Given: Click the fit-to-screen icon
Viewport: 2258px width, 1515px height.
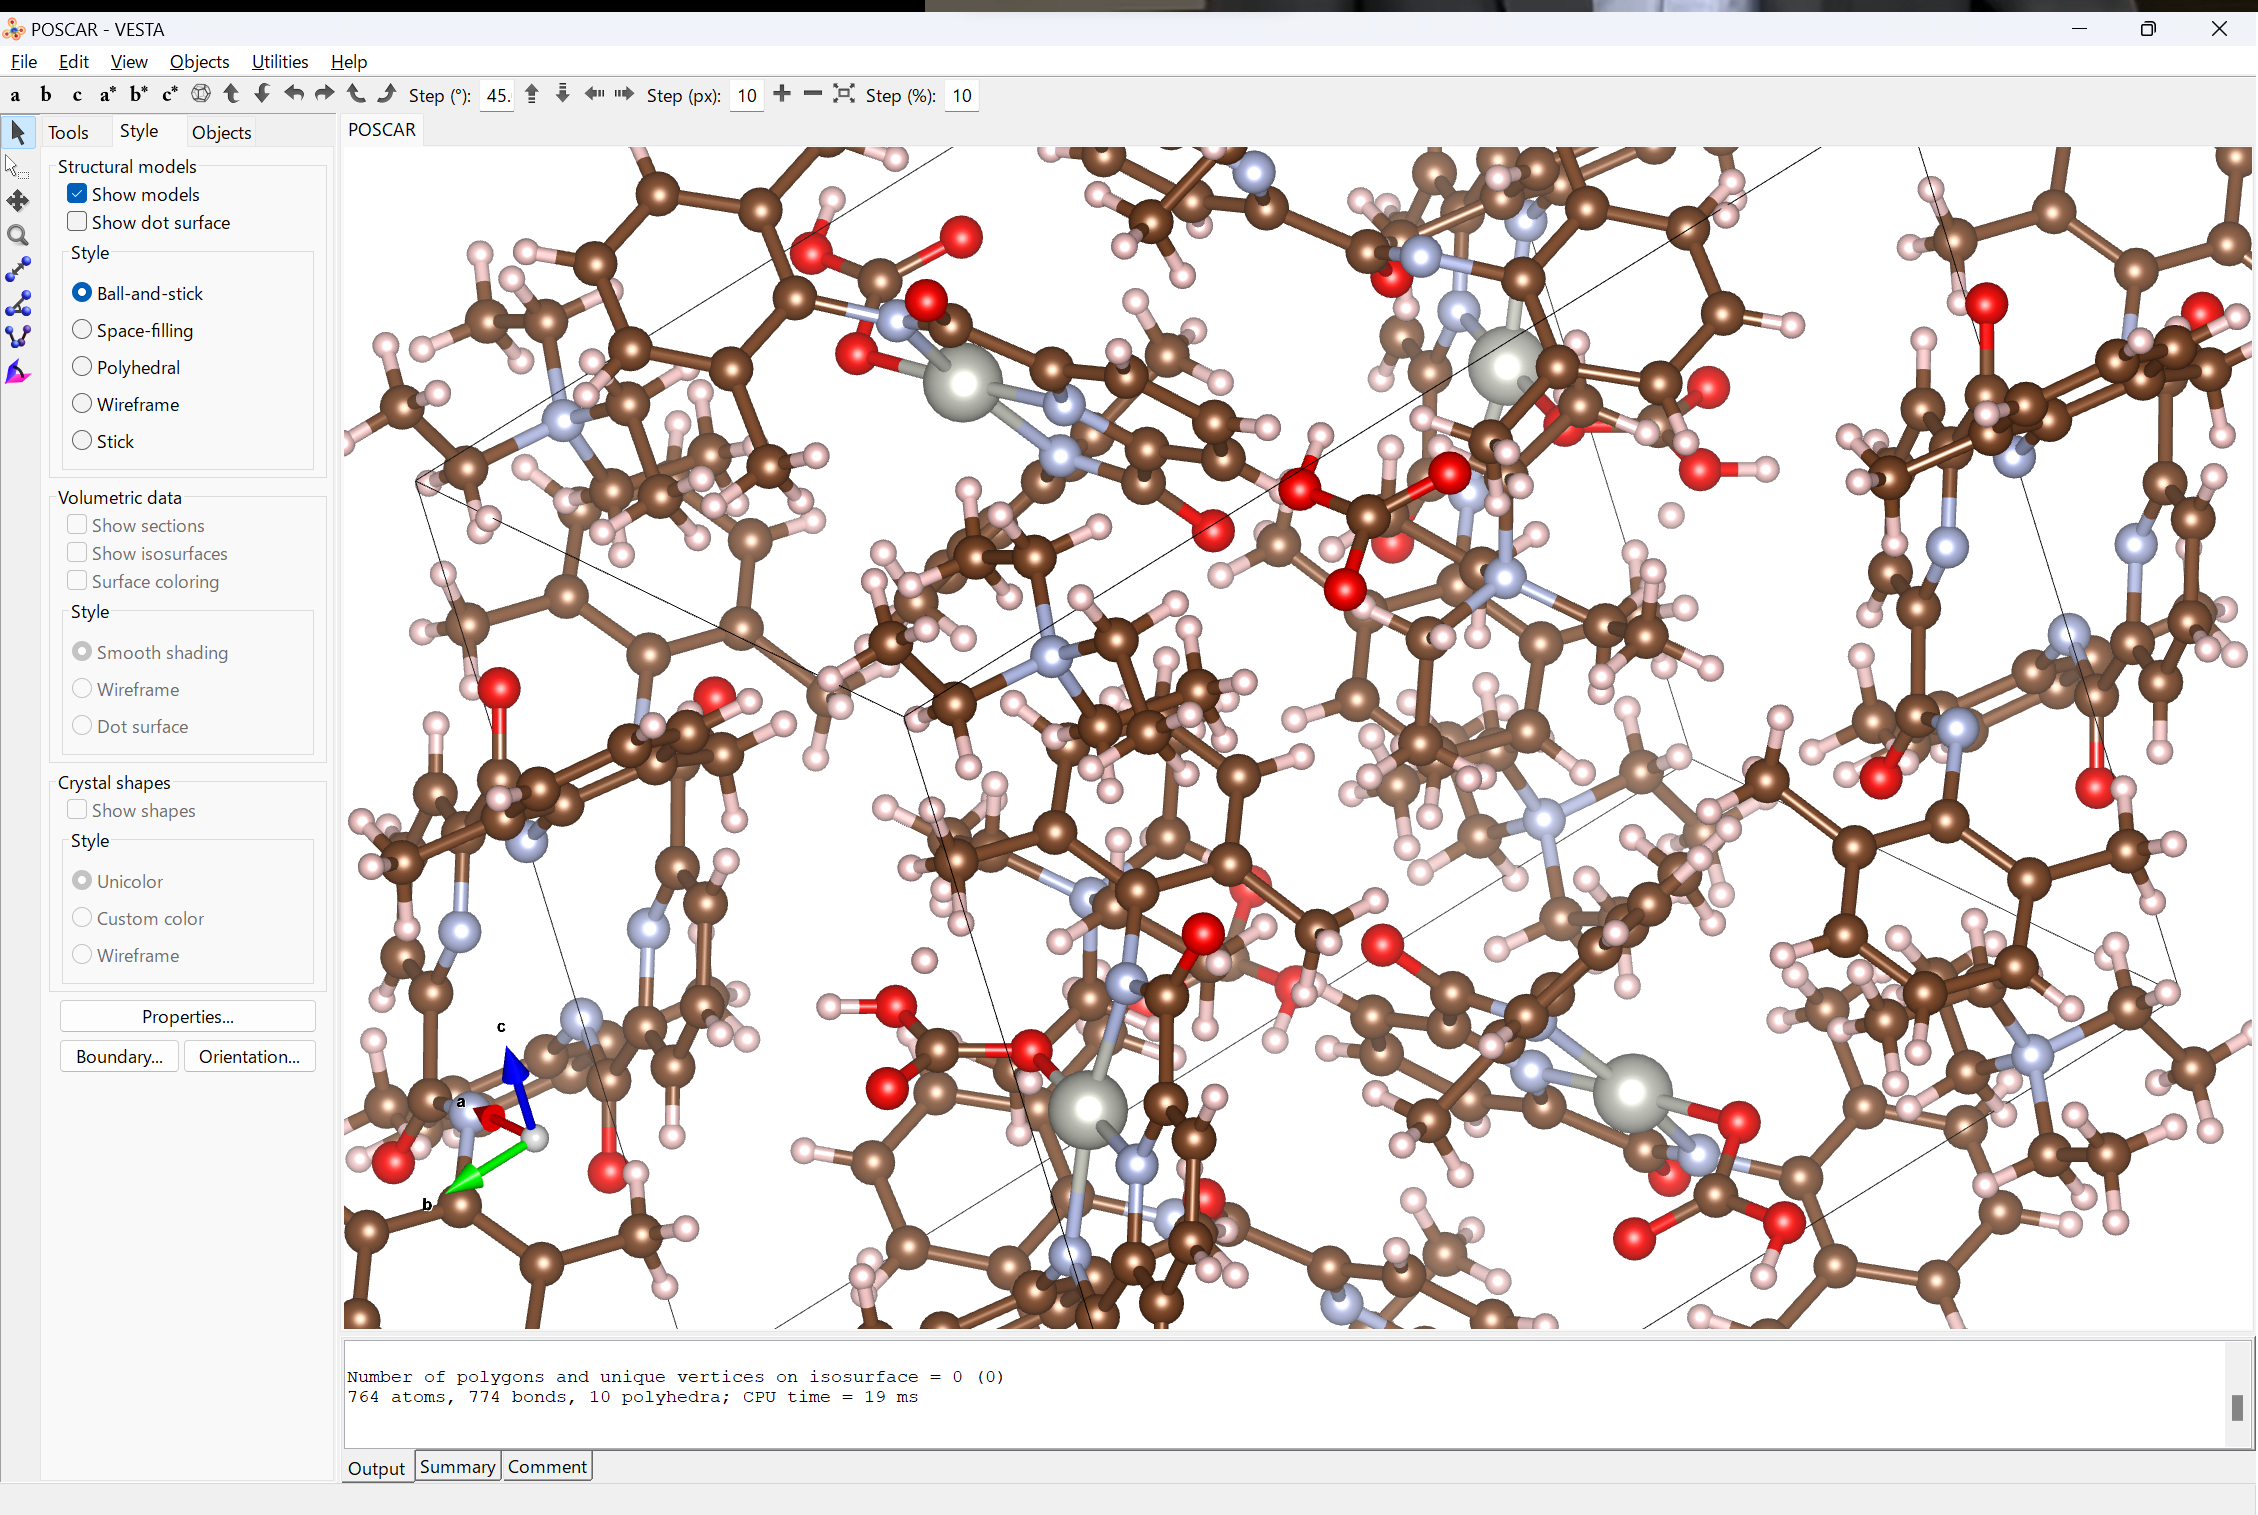Looking at the screenshot, I should [x=844, y=94].
